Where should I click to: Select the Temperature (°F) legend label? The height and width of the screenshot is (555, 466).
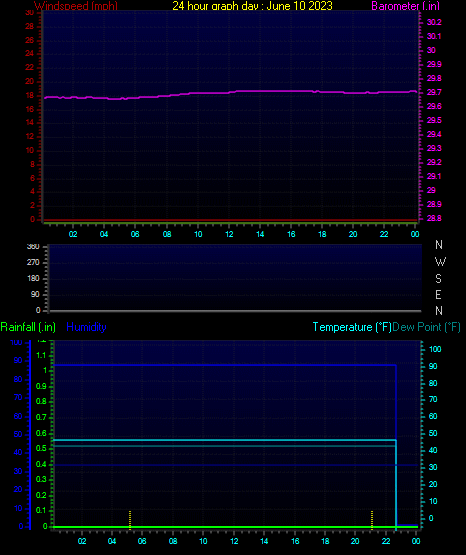click(352, 327)
